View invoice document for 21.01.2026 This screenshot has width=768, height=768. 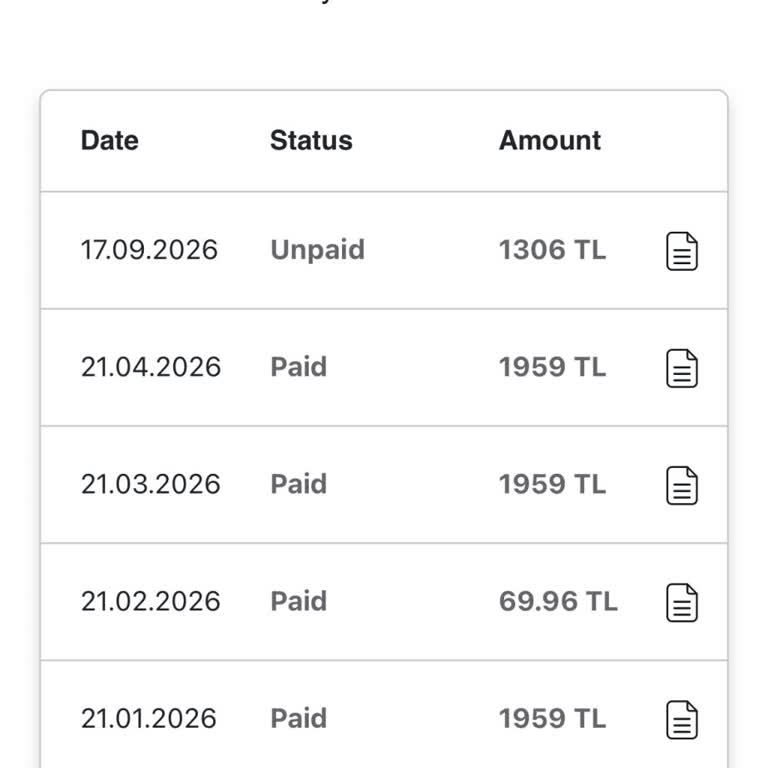[x=682, y=719]
